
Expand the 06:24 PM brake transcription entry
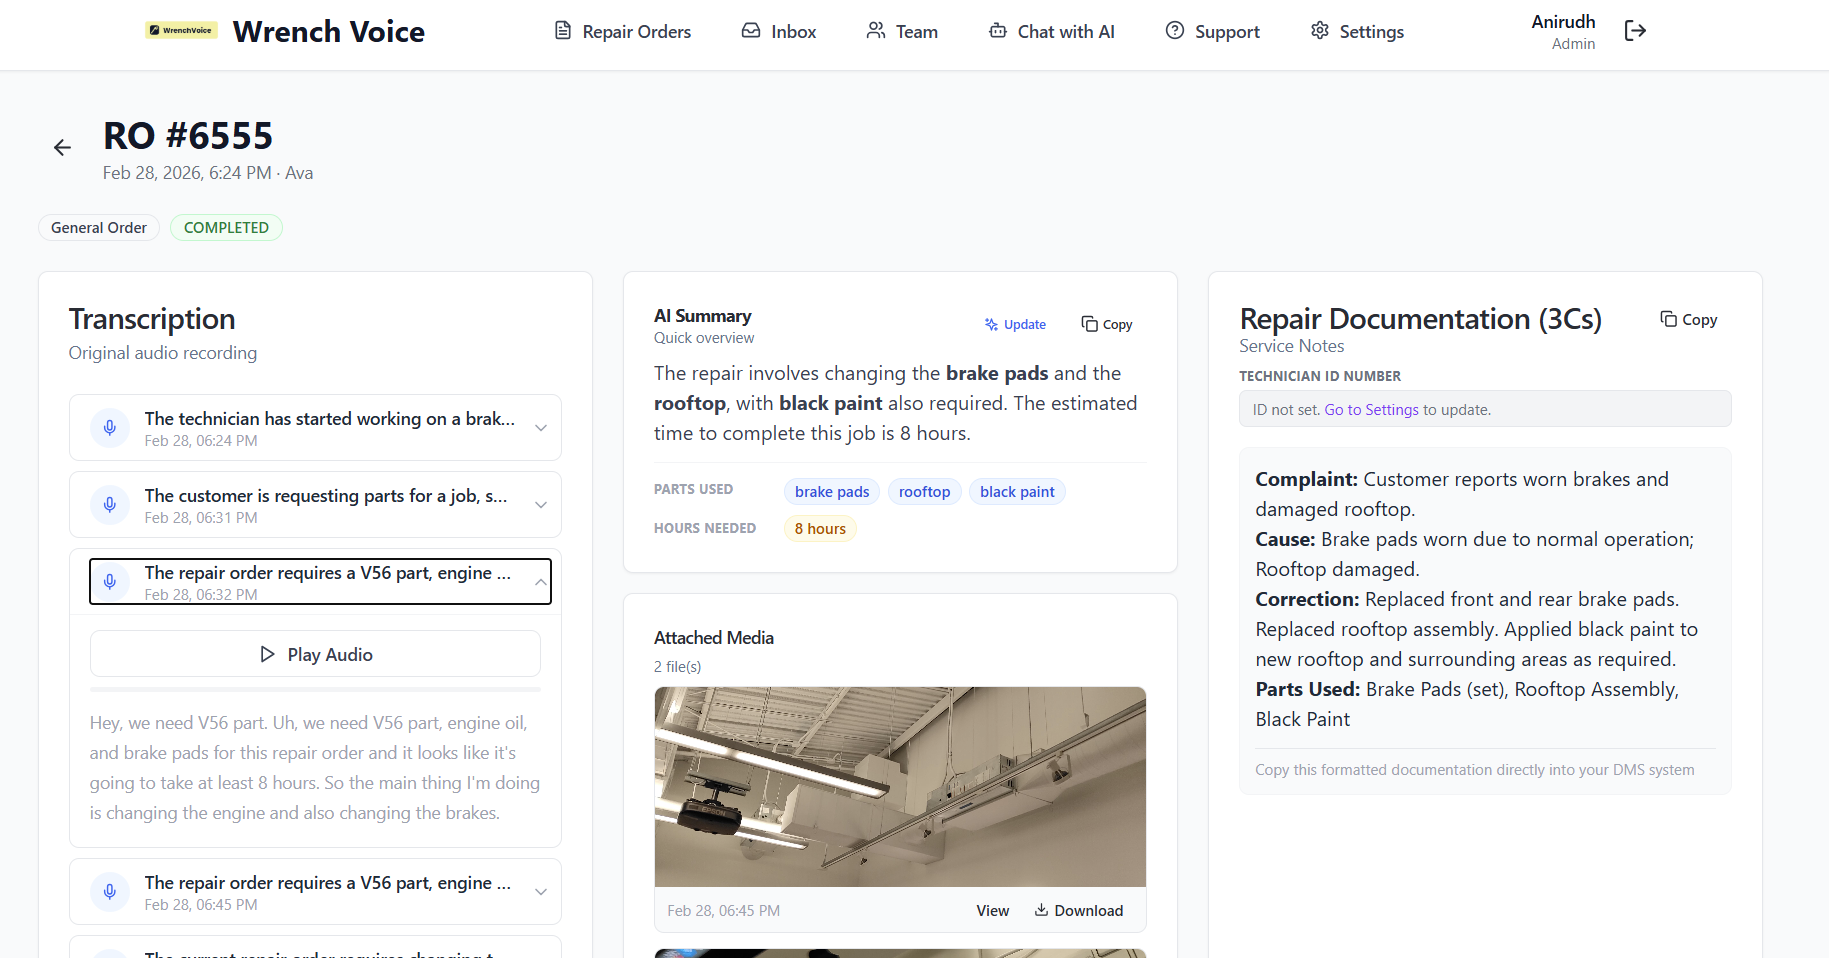pos(540,428)
